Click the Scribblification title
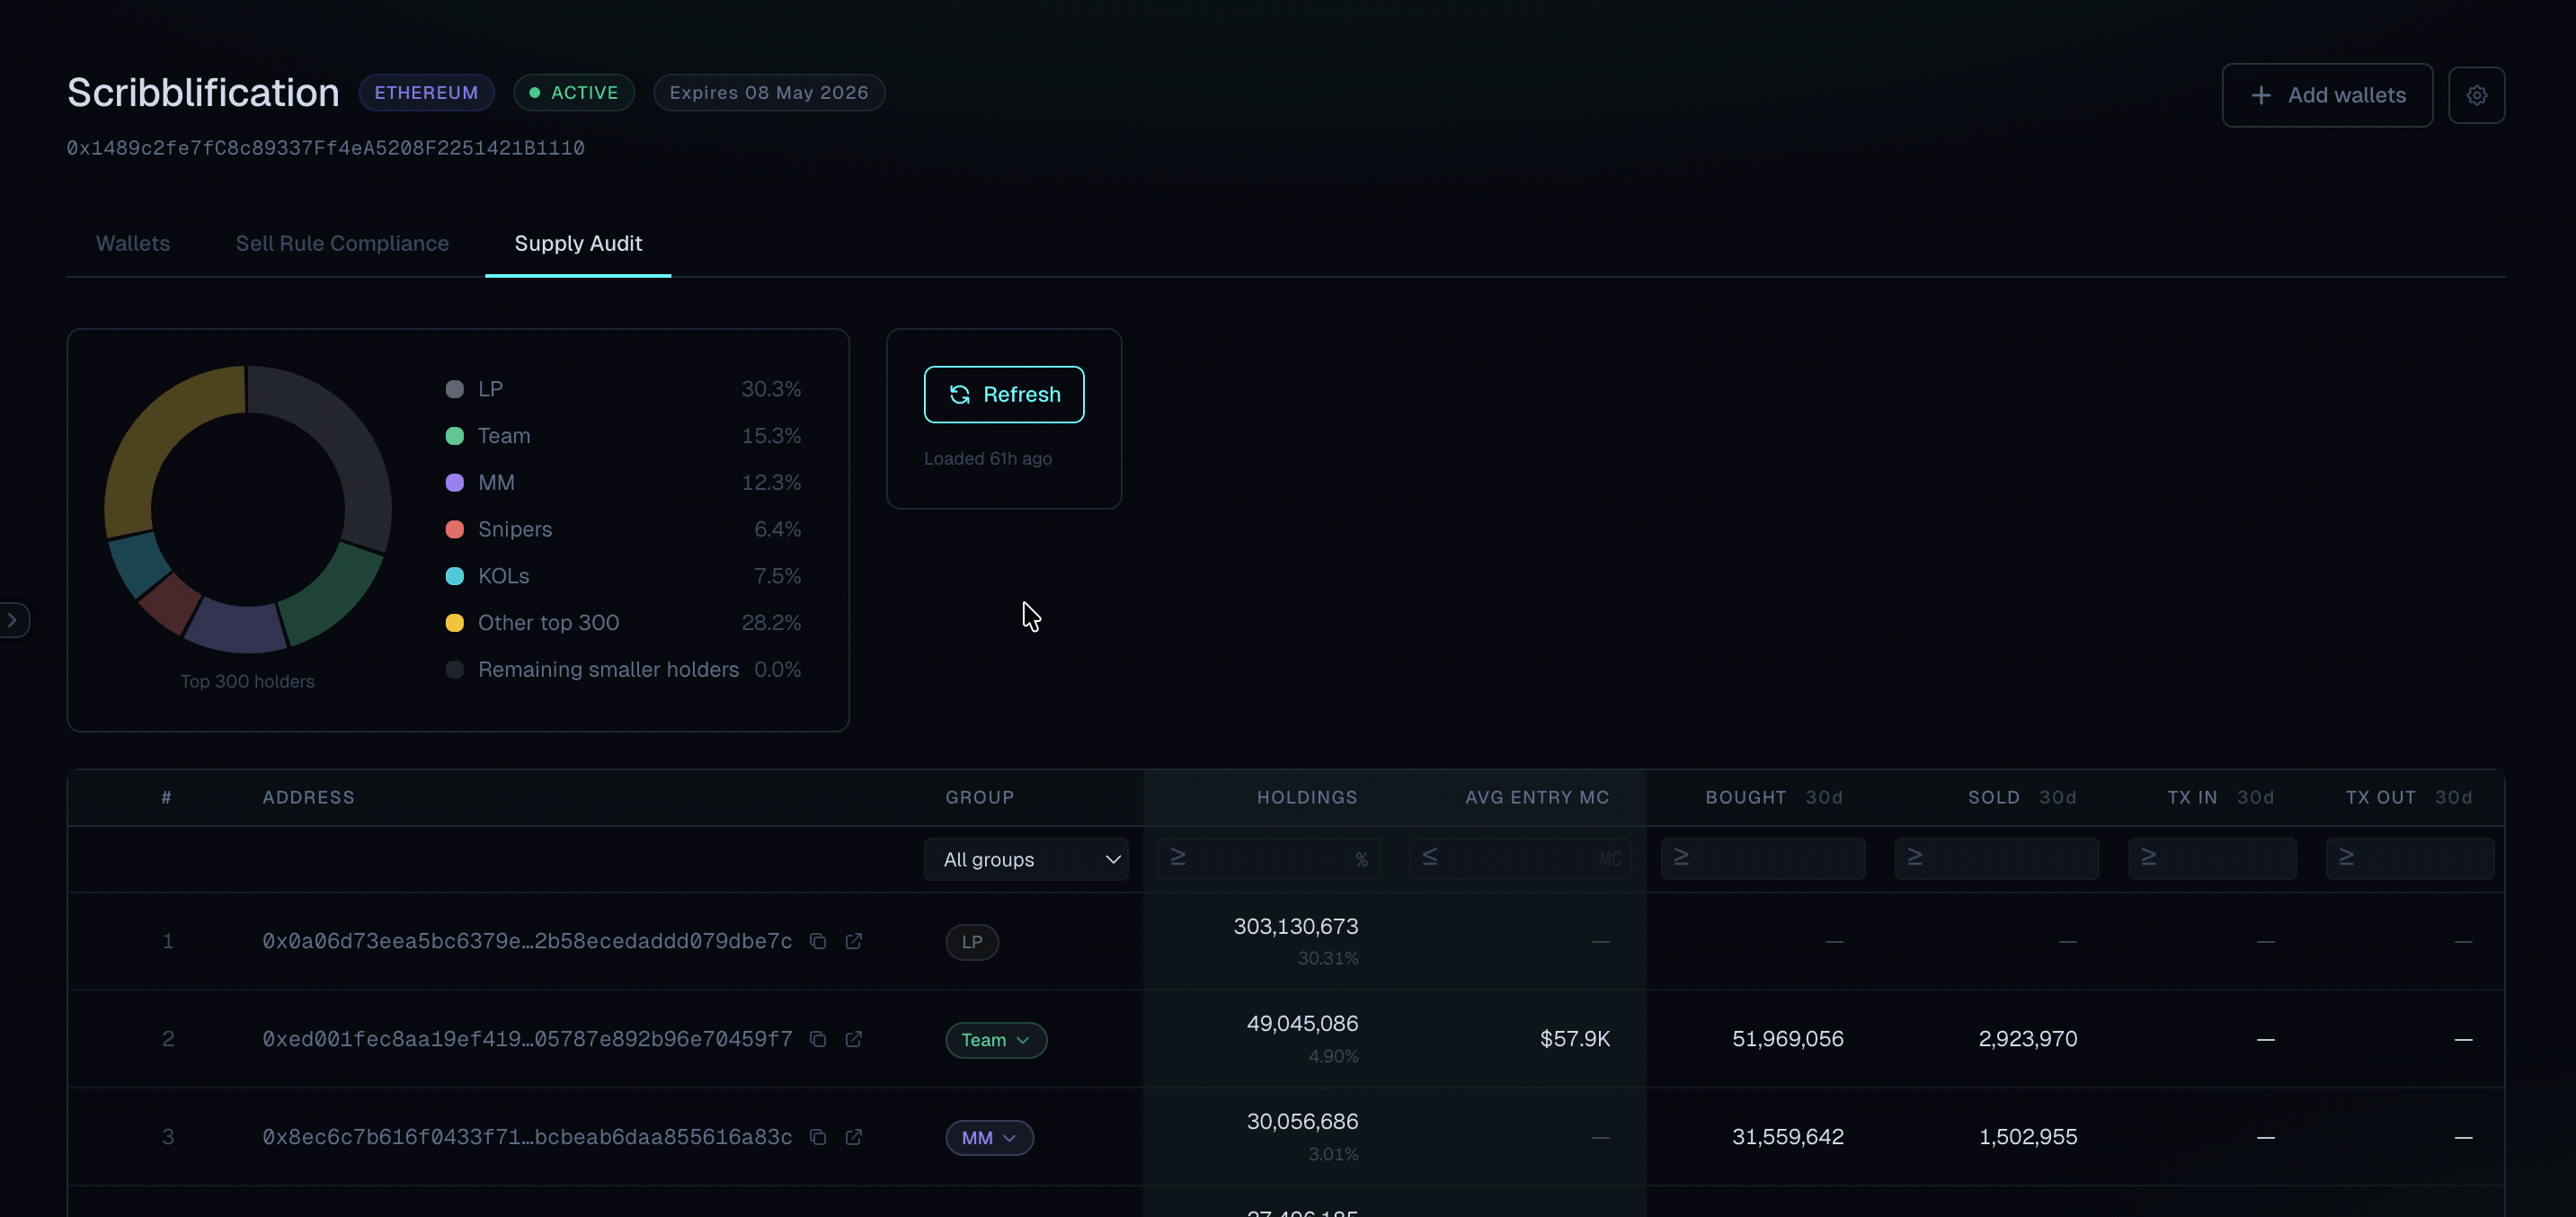Viewport: 2576px width, 1217px height. point(203,93)
